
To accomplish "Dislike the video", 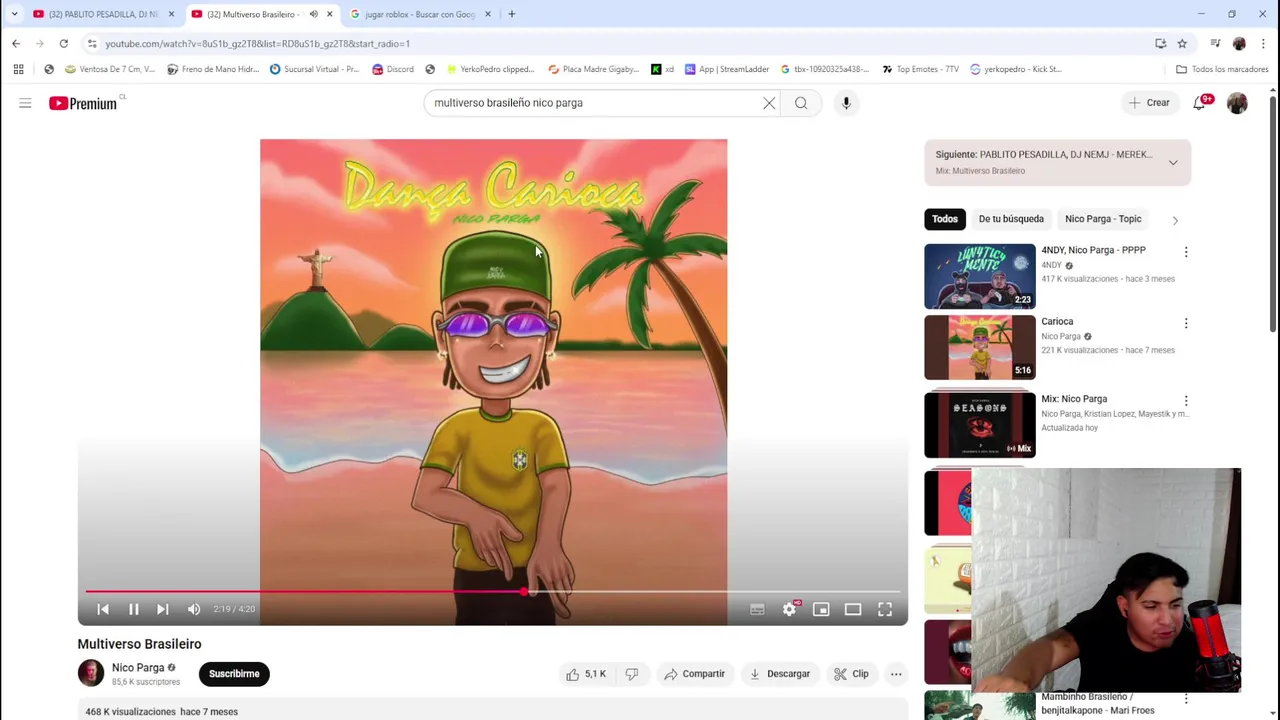I will pos(632,674).
